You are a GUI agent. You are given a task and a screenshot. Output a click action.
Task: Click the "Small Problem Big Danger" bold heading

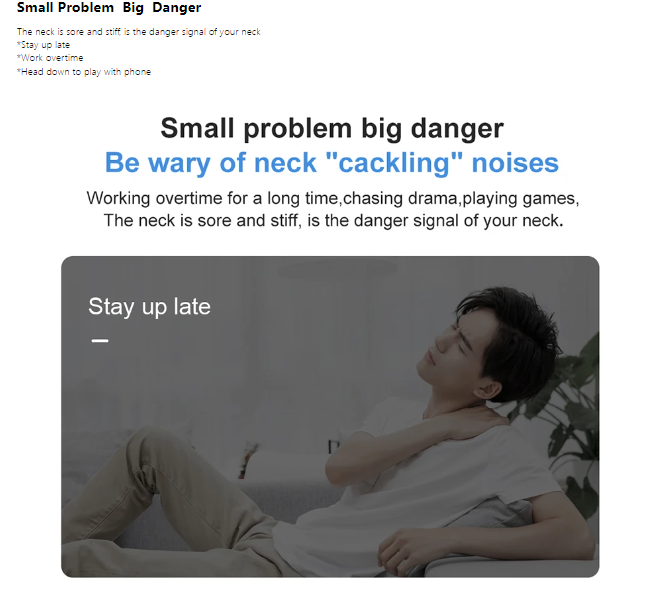pyautogui.click(x=109, y=7)
